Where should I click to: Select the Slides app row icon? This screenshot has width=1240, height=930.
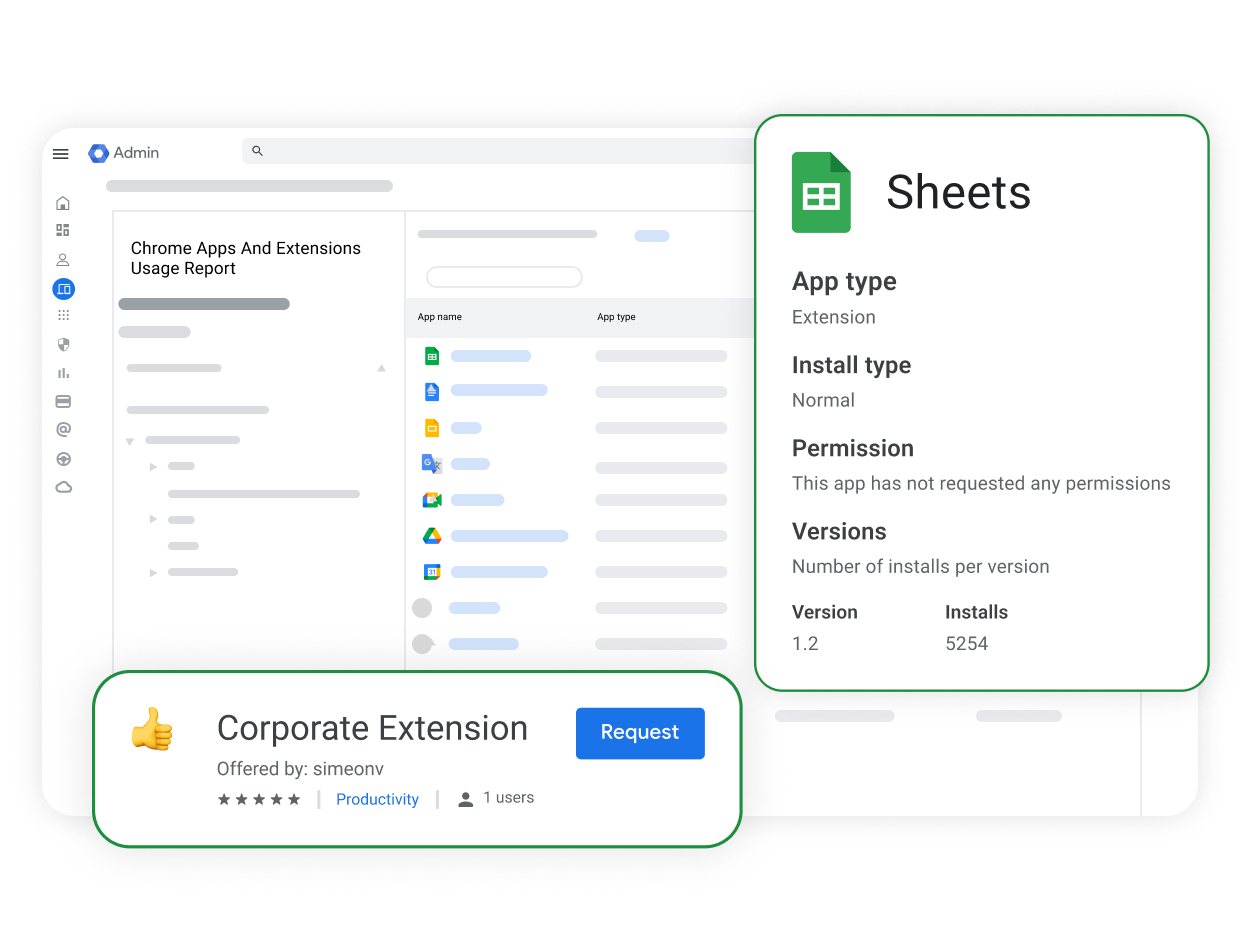[432, 428]
